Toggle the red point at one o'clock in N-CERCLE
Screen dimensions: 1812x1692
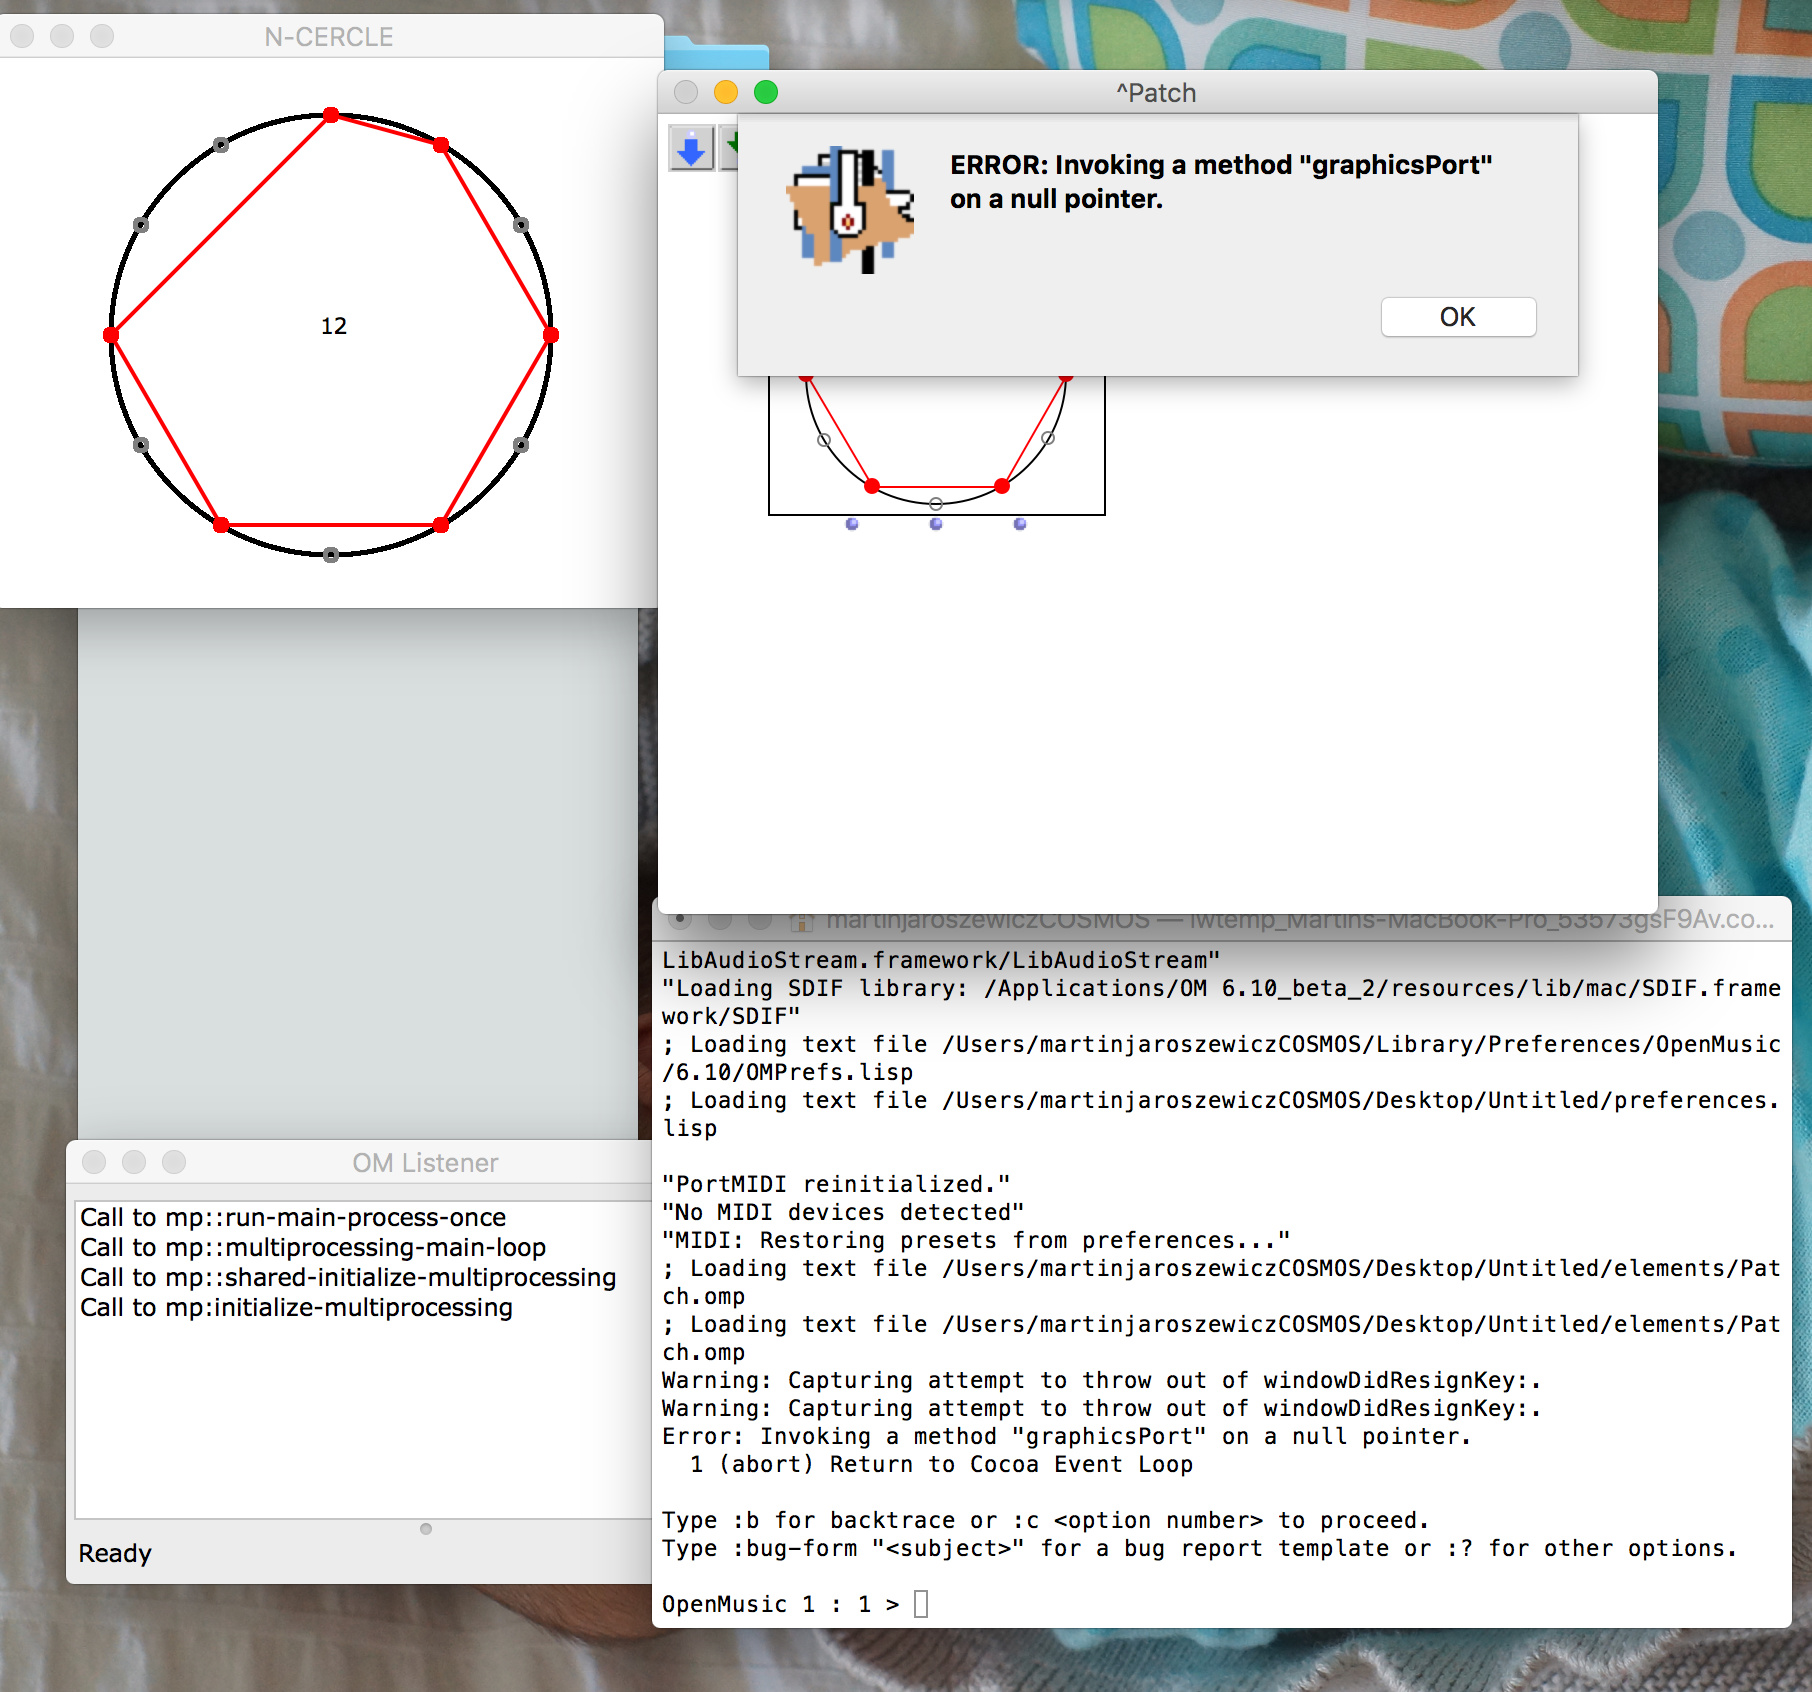441,145
